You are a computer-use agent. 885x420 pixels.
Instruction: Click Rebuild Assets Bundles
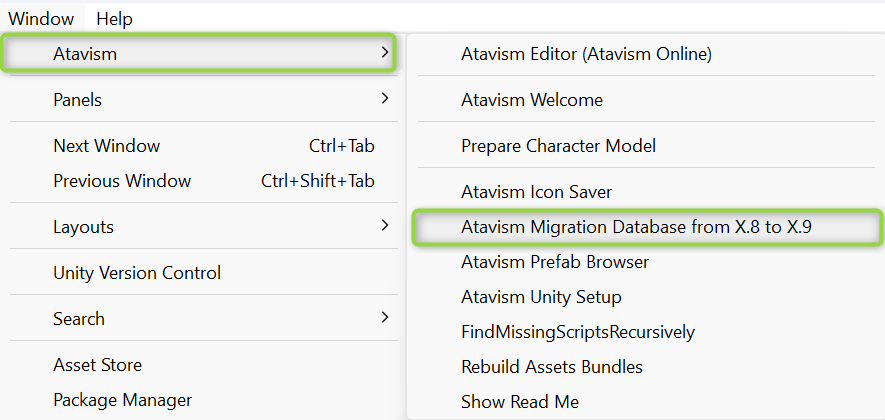[551, 367]
